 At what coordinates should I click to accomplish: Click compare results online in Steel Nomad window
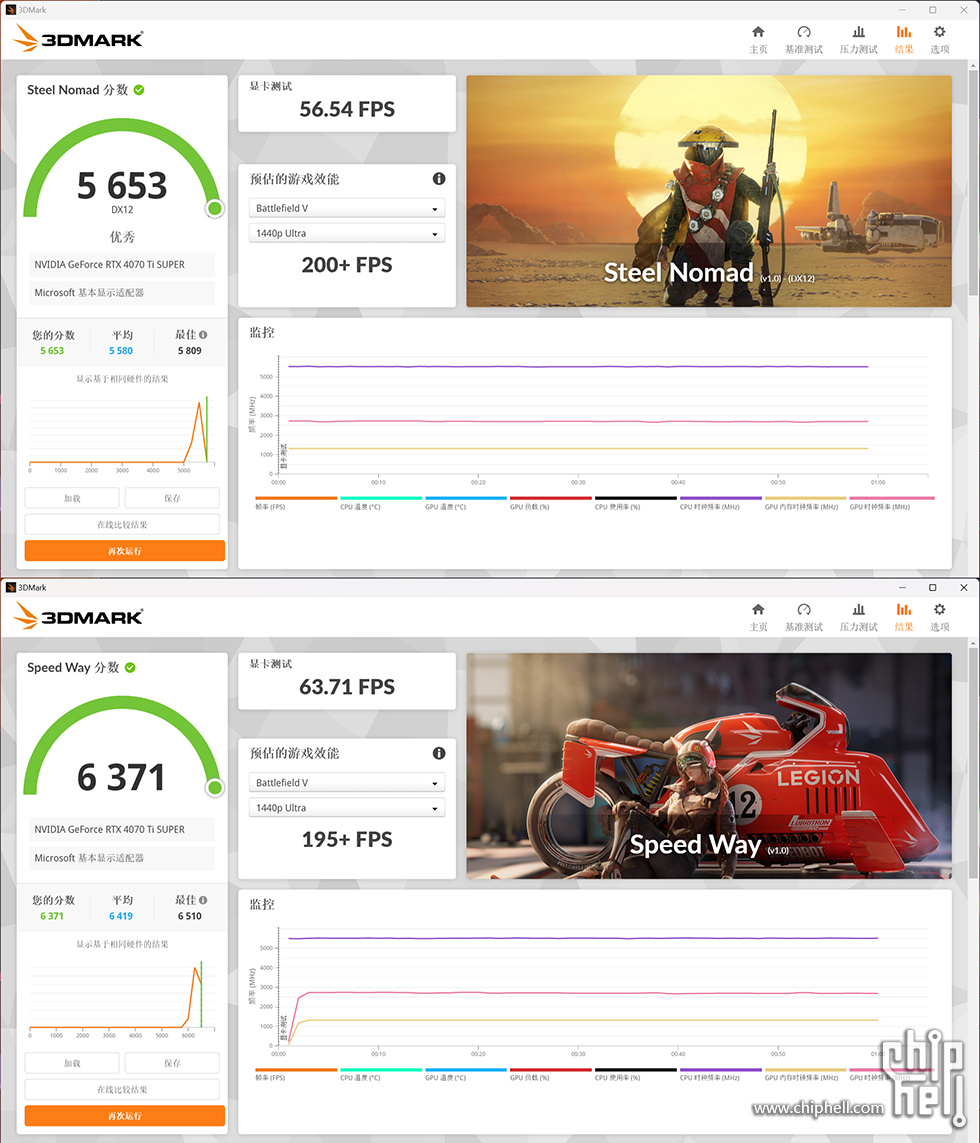click(122, 524)
